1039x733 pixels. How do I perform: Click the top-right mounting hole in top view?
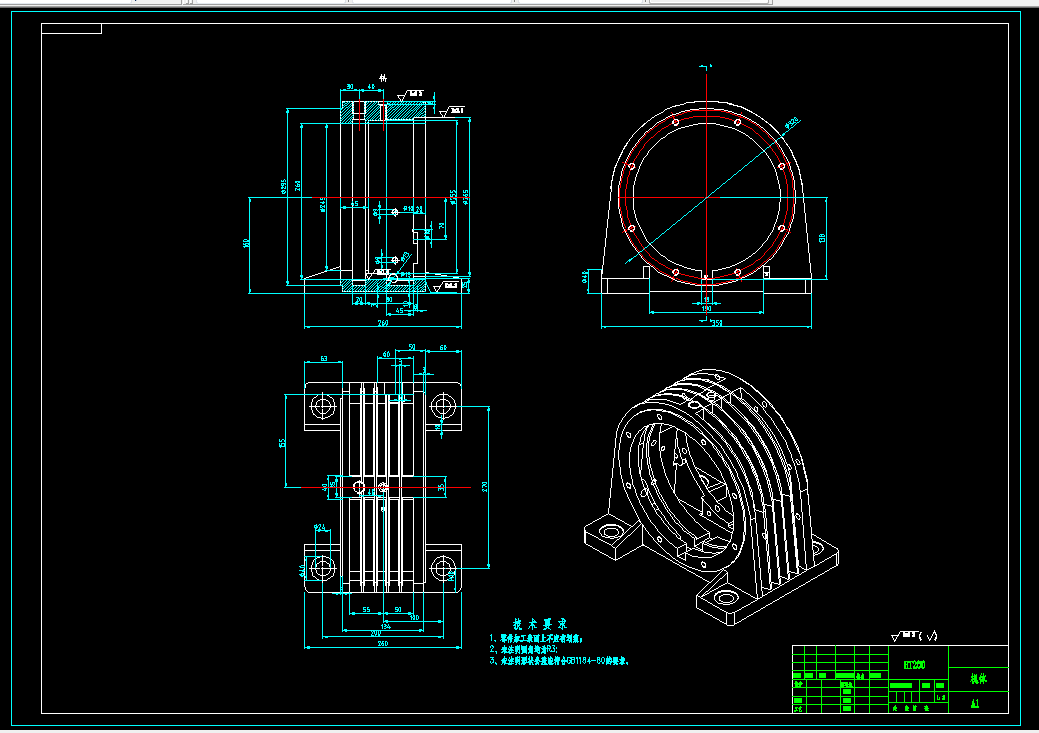click(x=443, y=406)
